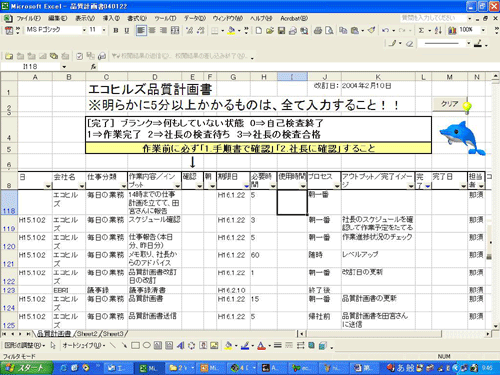Click the Print icon
Screen dimensions: 500x375
[x=318, y=31]
